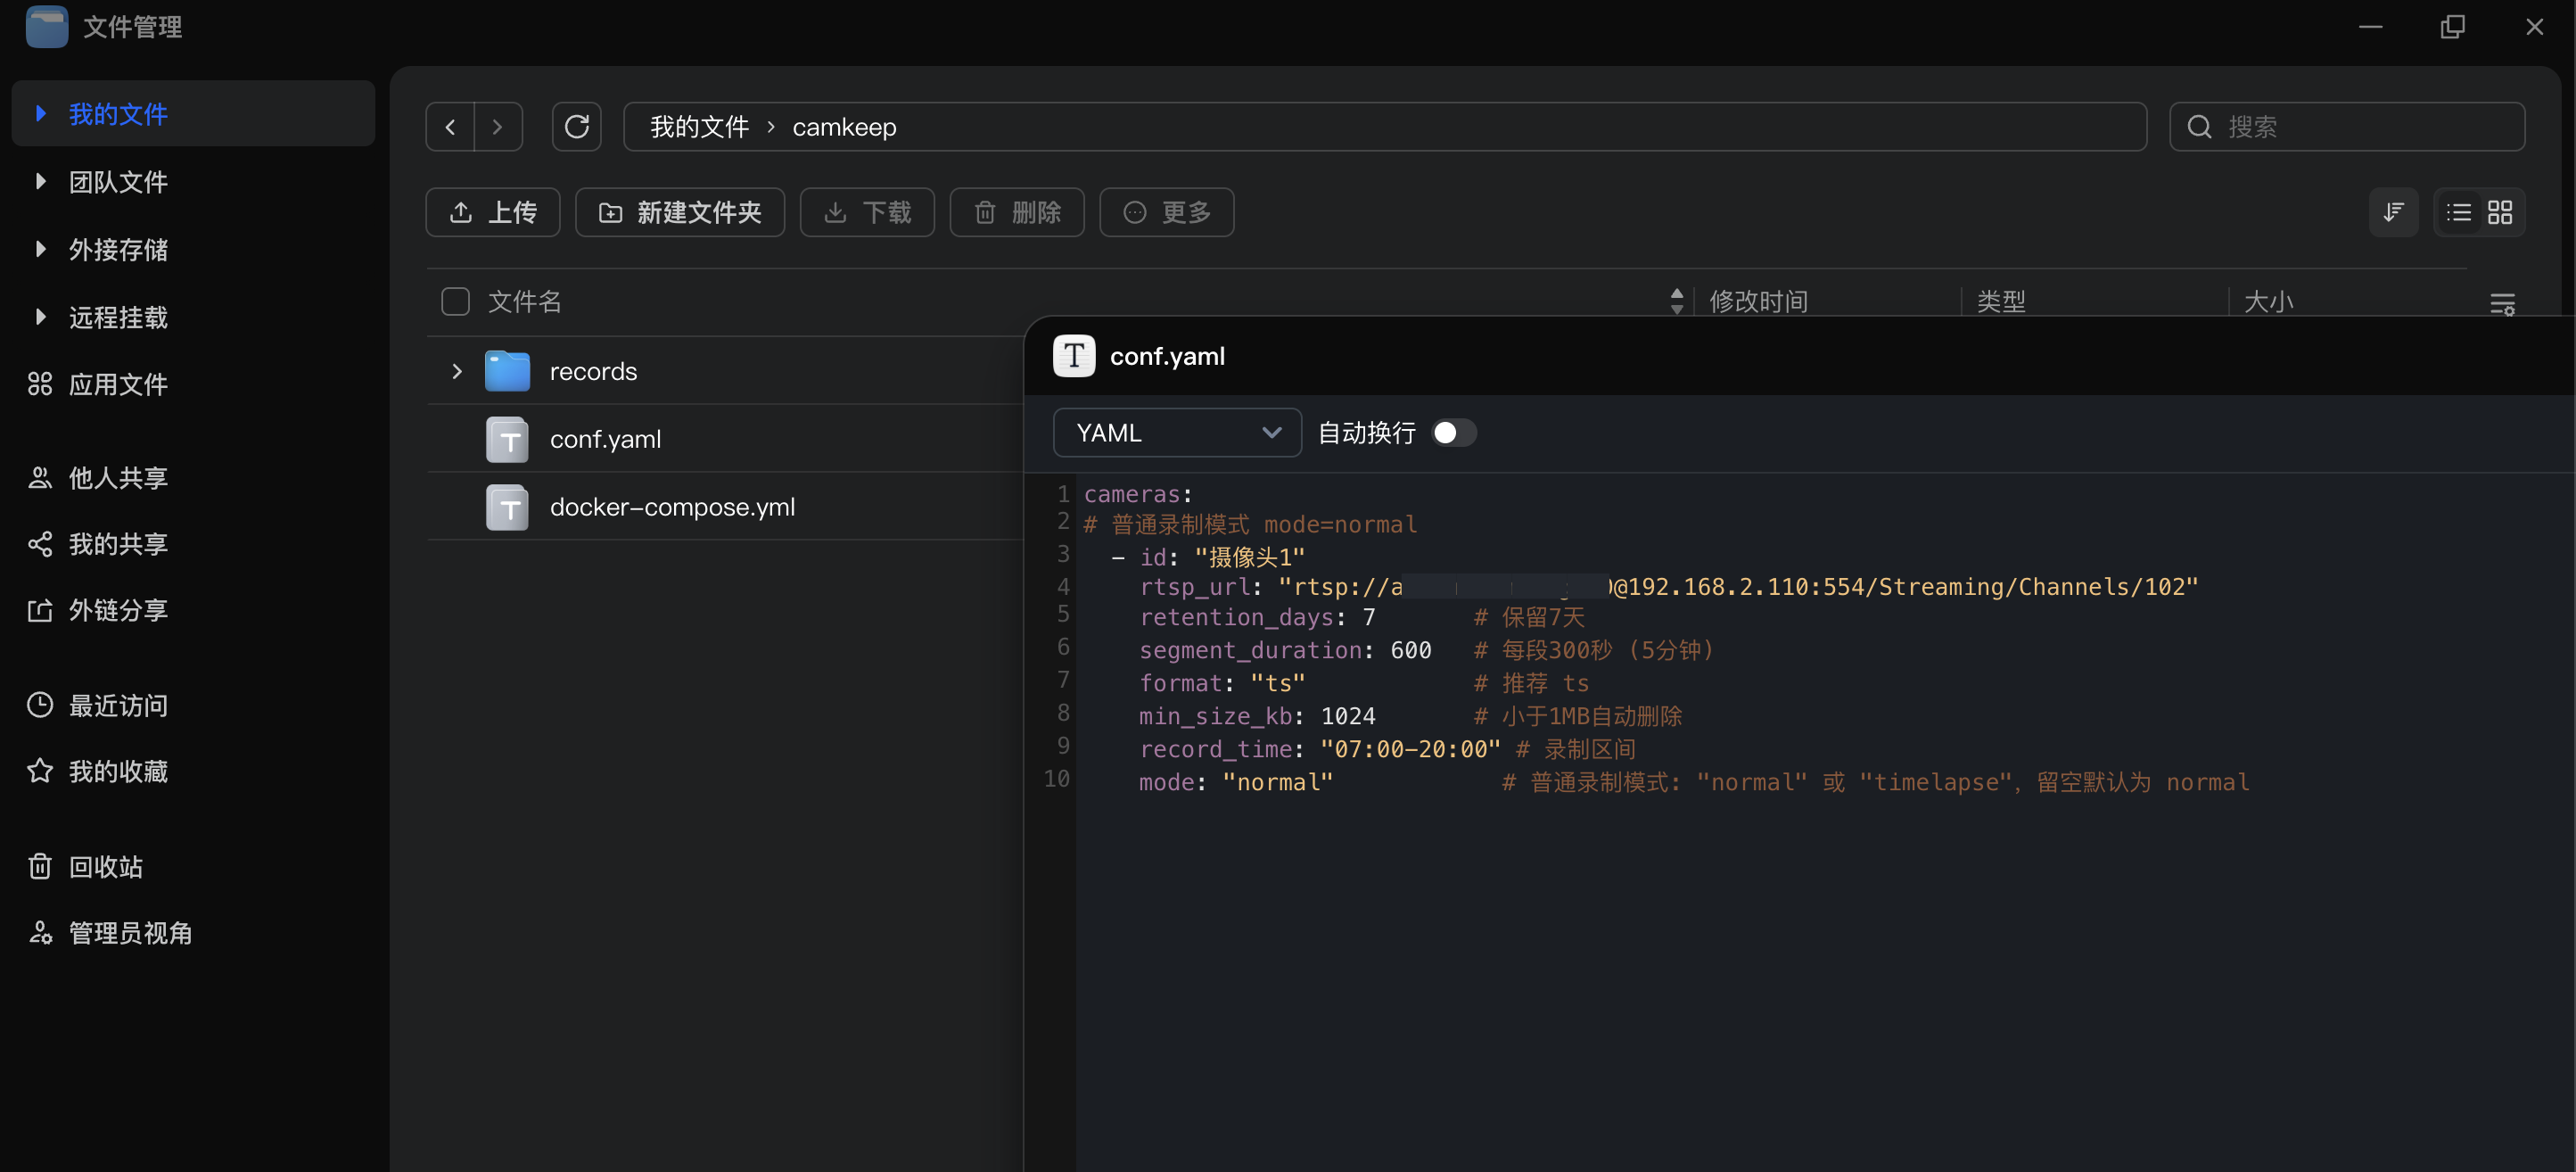
Task: Expand the records folder
Action: coord(457,370)
